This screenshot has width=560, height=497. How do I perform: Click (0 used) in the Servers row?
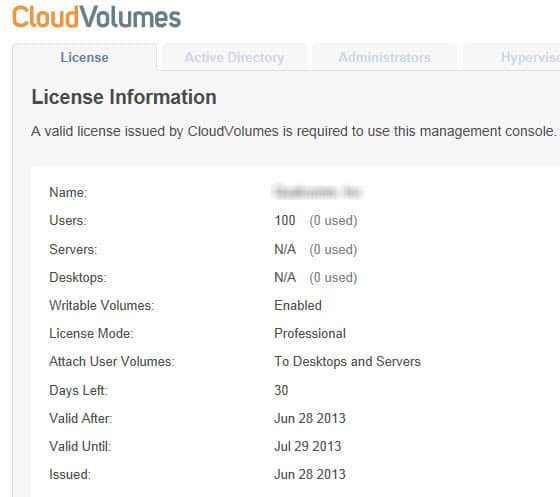[333, 250]
